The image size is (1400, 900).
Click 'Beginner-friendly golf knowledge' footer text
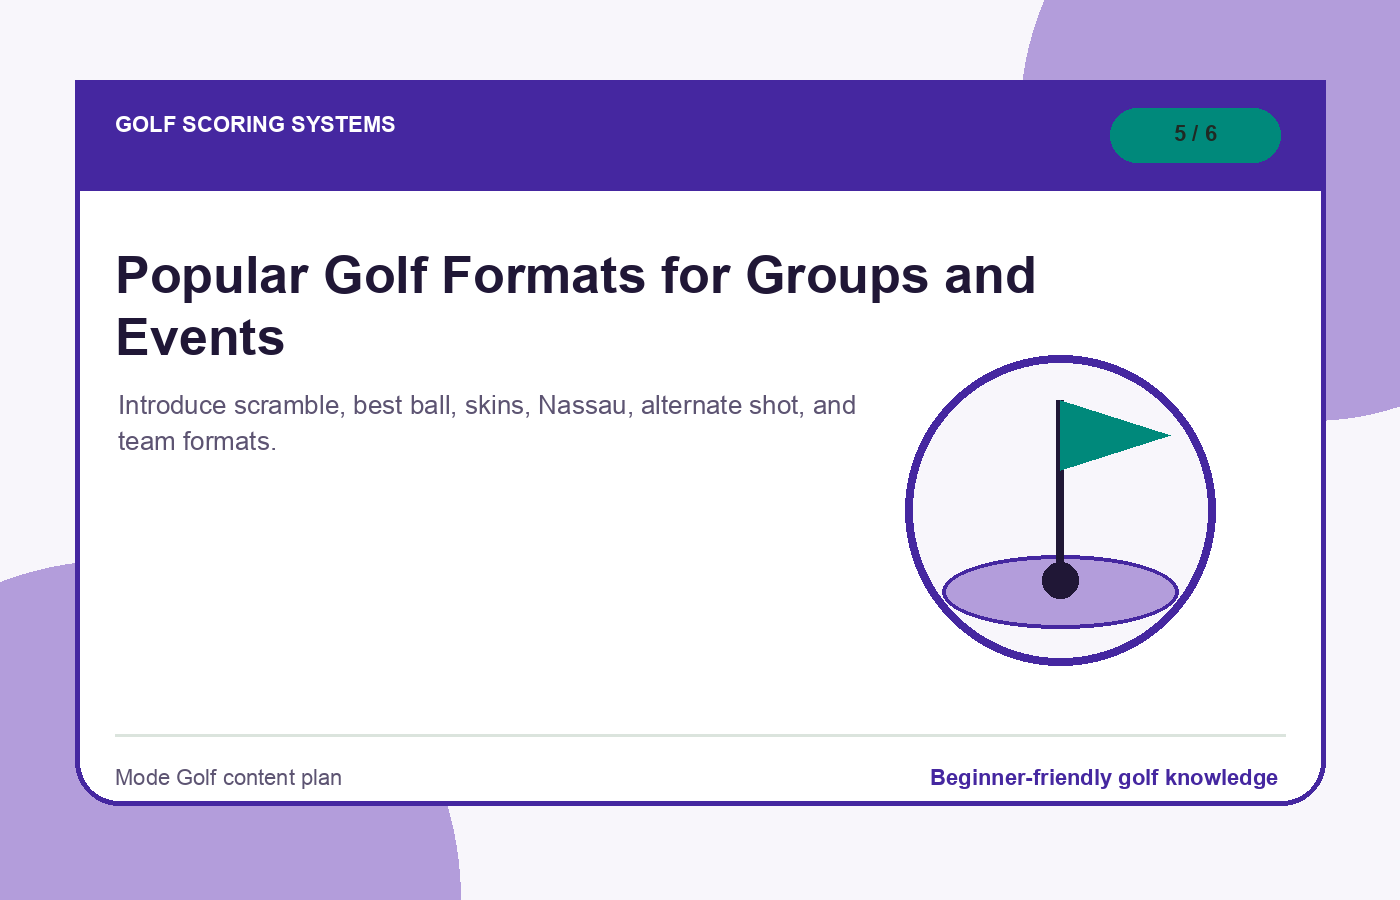(x=1104, y=778)
